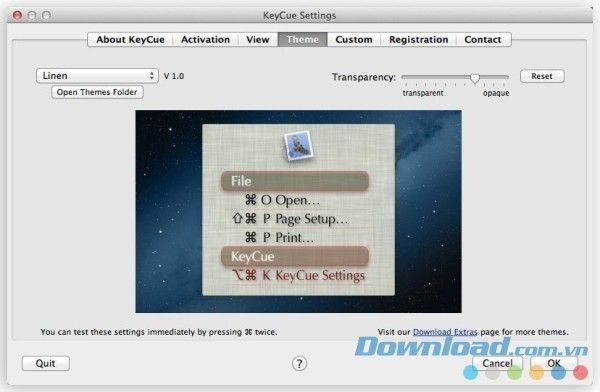Click the 'Print…' row in preview
600x392 pixels.
coord(279,238)
